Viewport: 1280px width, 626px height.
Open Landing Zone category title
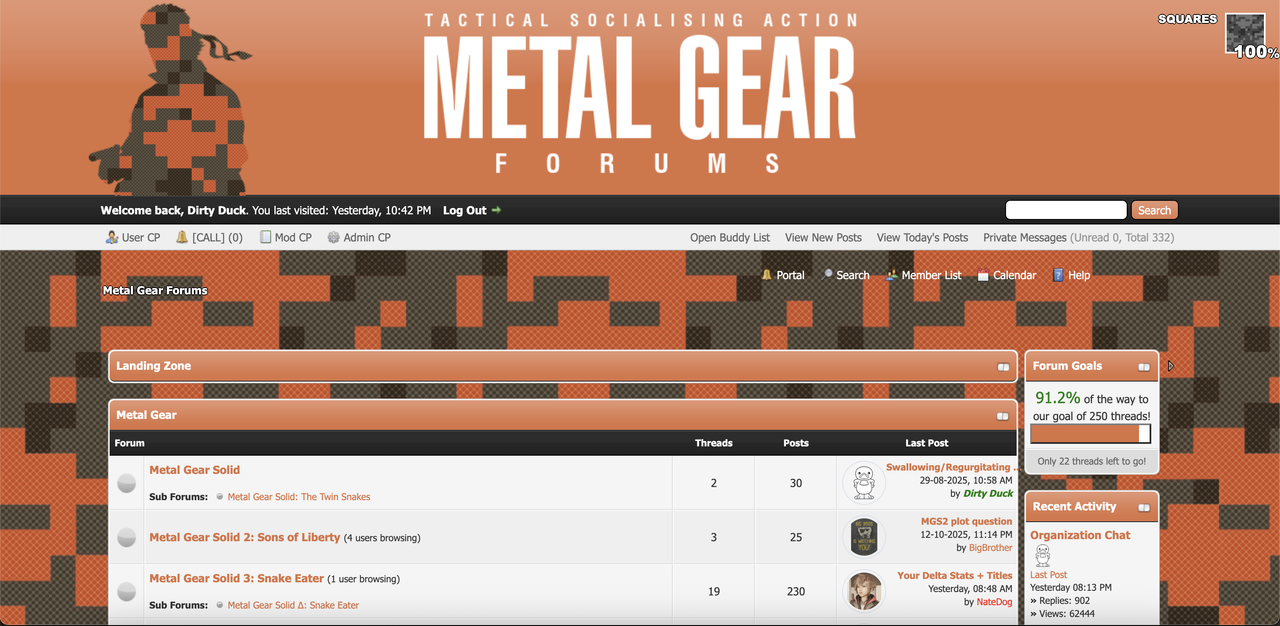[153, 366]
